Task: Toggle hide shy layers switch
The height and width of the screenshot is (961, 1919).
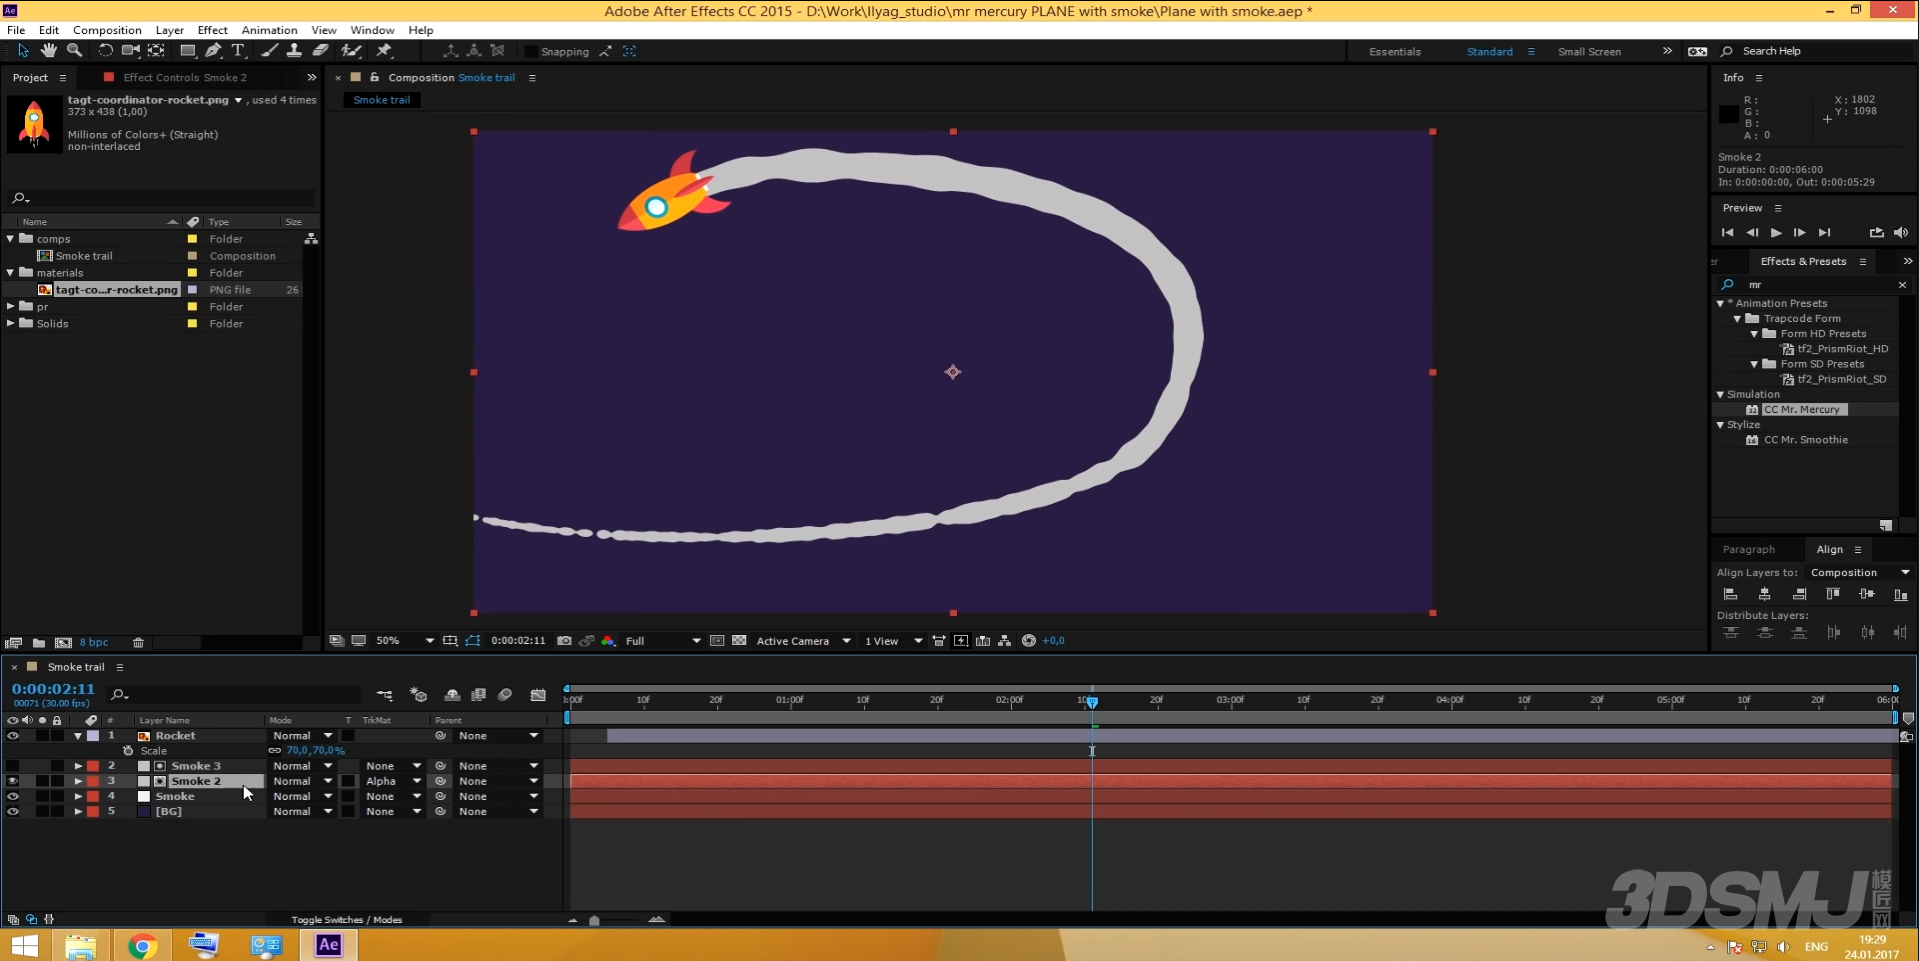Action: tap(452, 695)
